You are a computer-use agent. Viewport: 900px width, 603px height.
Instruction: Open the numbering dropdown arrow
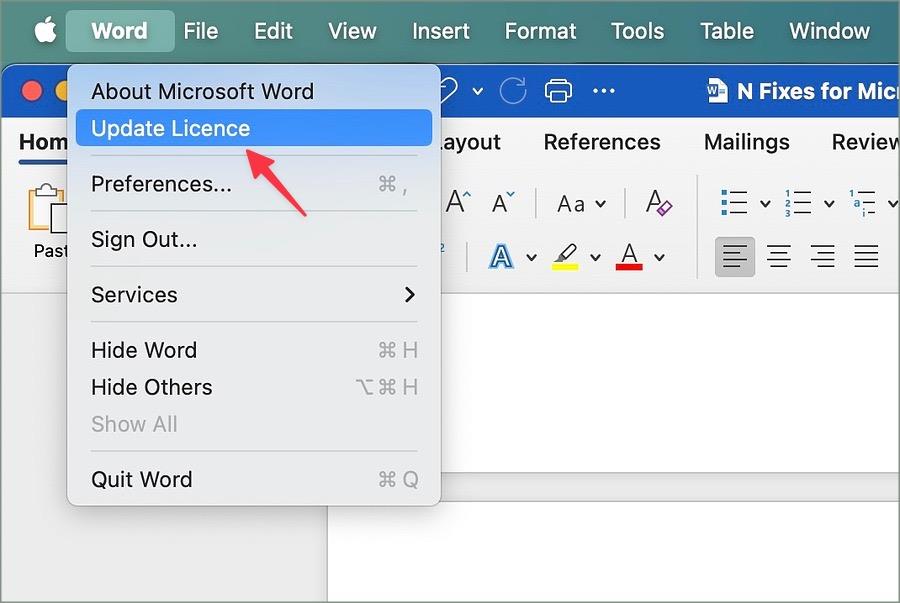tap(829, 203)
